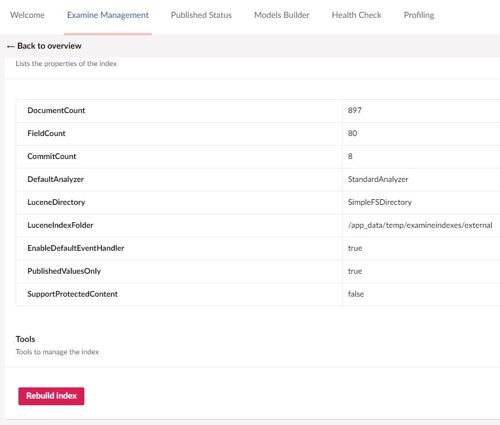500x425 pixels.
Task: Go back to overview link
Action: point(49,46)
